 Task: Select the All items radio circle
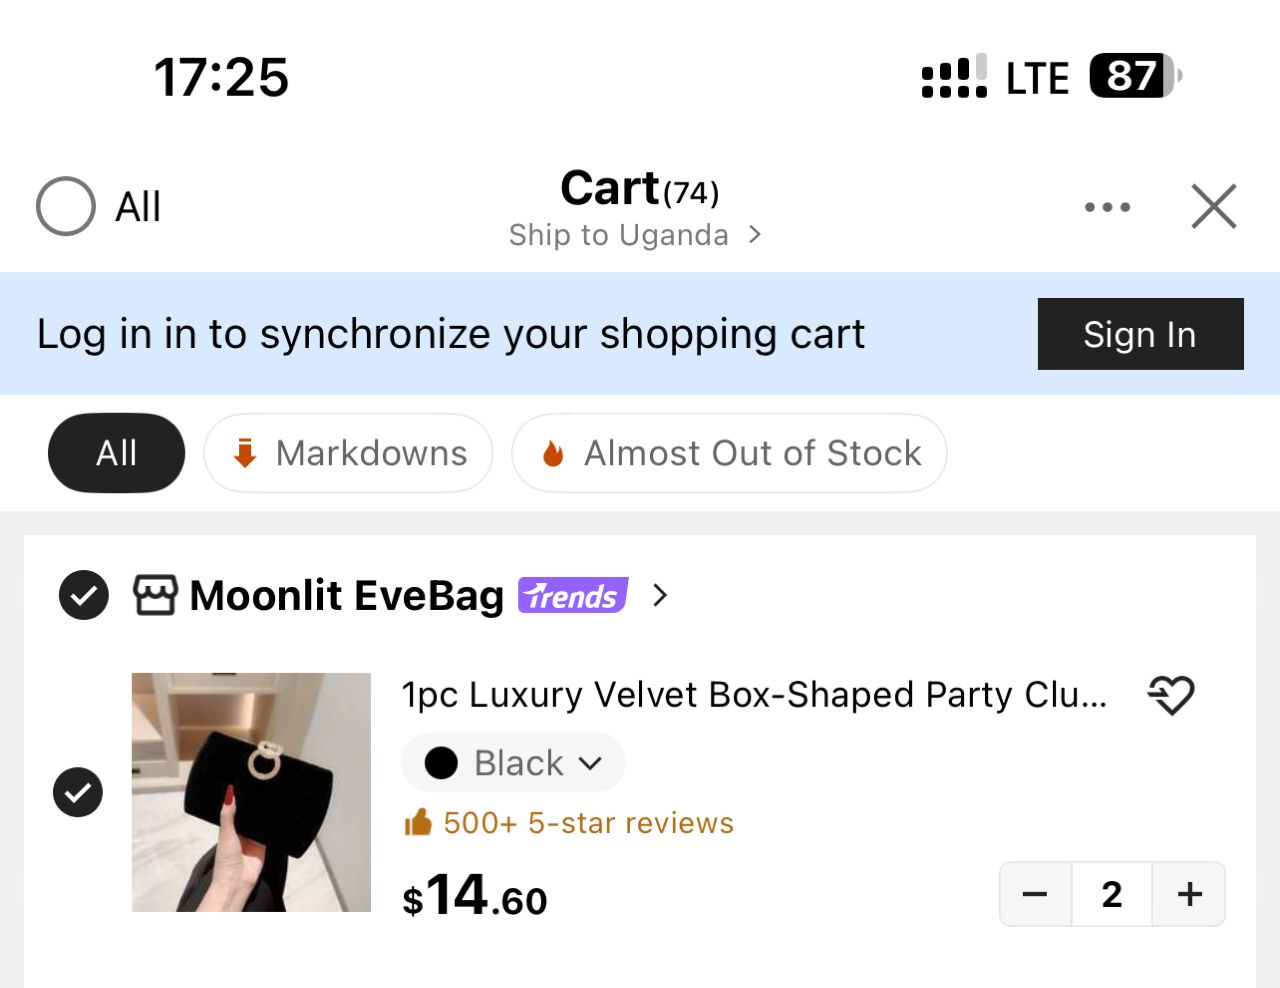(x=66, y=206)
